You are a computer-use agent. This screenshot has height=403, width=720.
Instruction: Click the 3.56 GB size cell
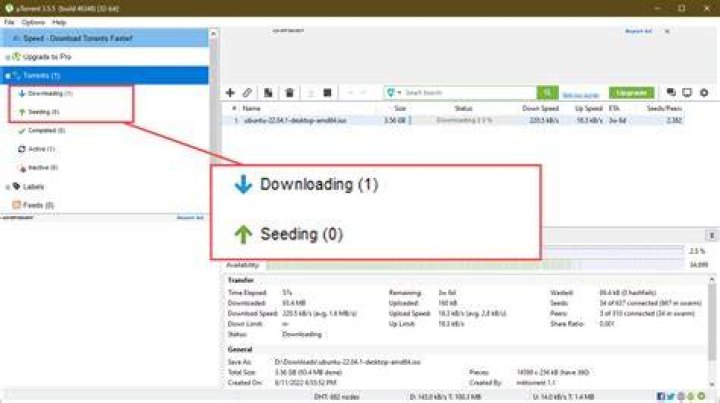click(395, 120)
